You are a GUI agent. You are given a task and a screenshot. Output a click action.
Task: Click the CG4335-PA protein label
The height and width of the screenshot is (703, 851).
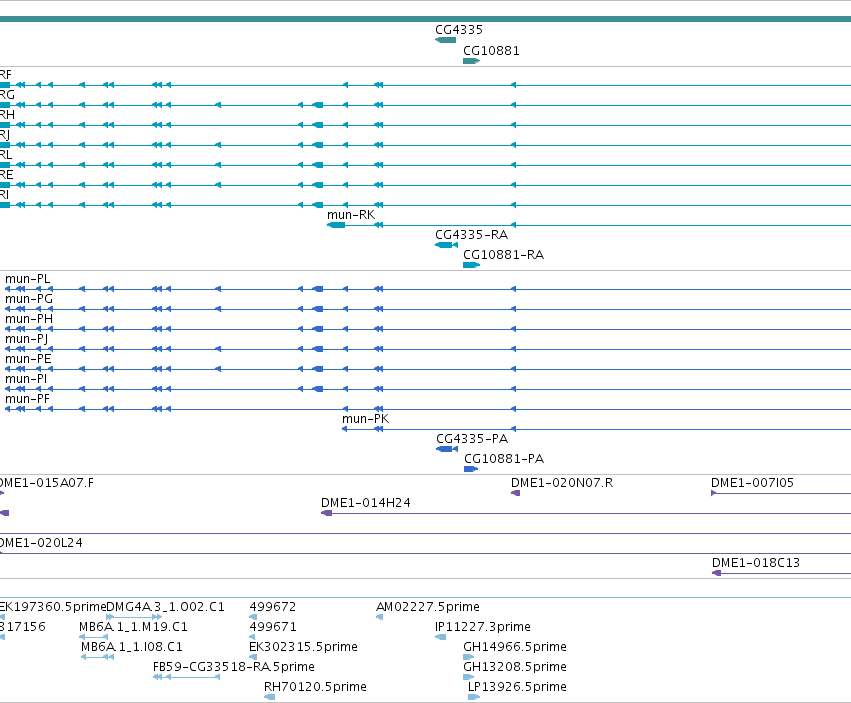[472, 439]
